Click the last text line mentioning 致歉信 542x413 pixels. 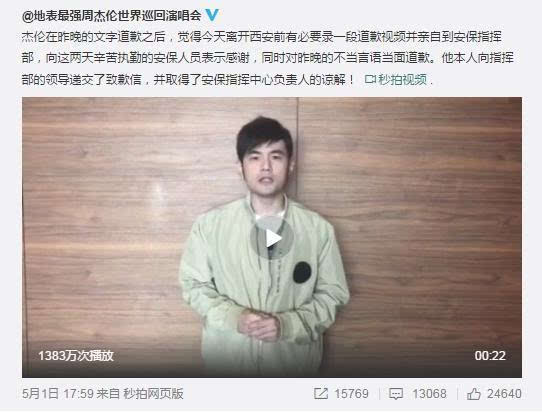[x=188, y=80]
